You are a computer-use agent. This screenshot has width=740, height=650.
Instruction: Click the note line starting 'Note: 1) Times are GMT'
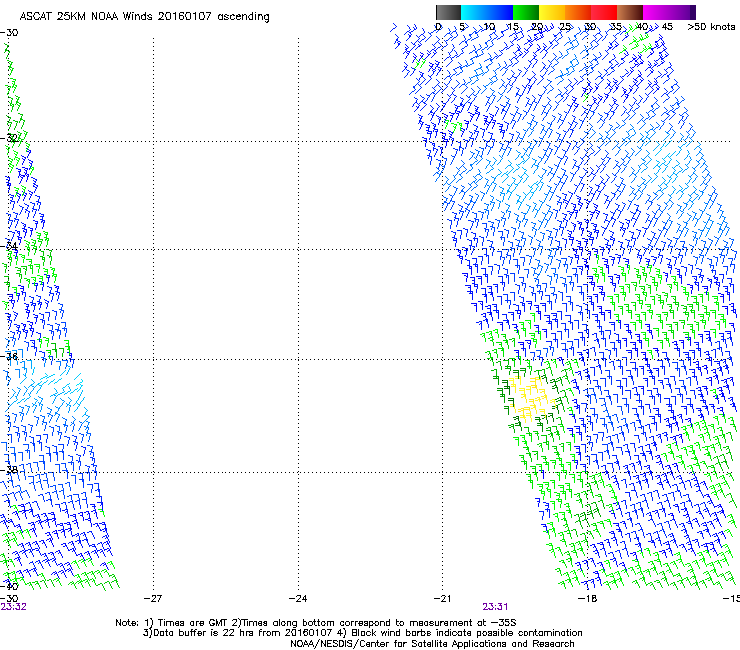[x=316, y=623]
